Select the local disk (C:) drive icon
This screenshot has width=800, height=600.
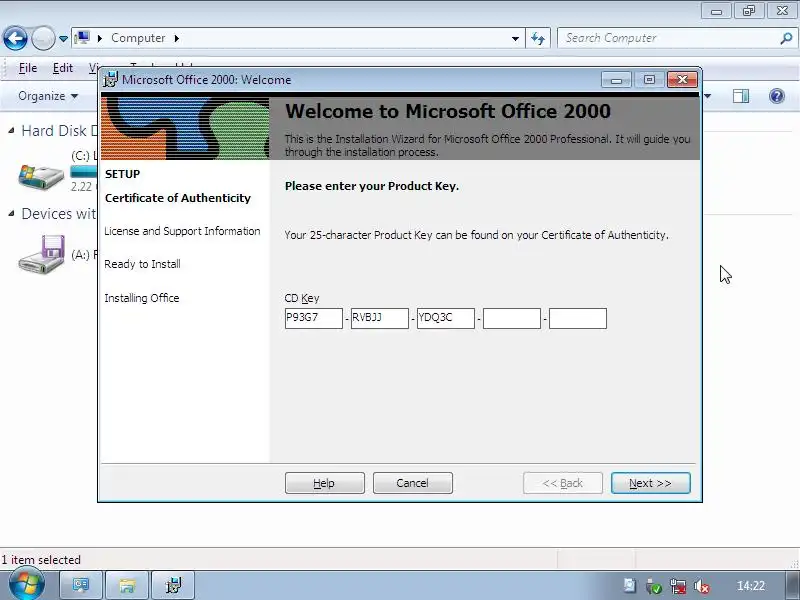point(41,177)
